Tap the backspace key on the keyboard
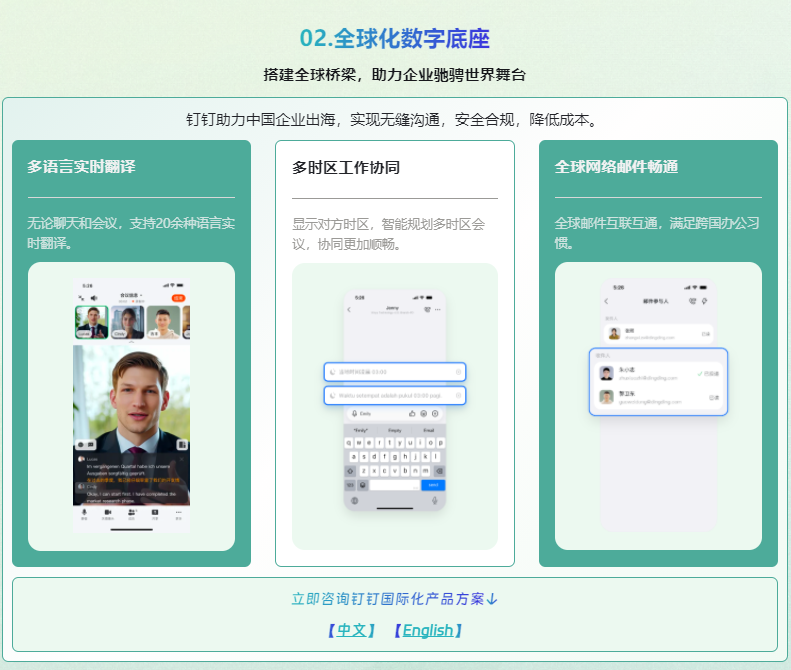791x670 pixels. pos(439,470)
